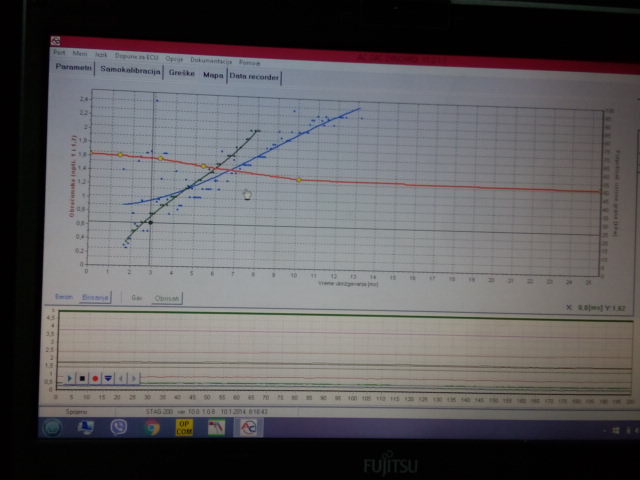640x480 pixels.
Task: Click the application icon in title bar
Action: coord(56,41)
